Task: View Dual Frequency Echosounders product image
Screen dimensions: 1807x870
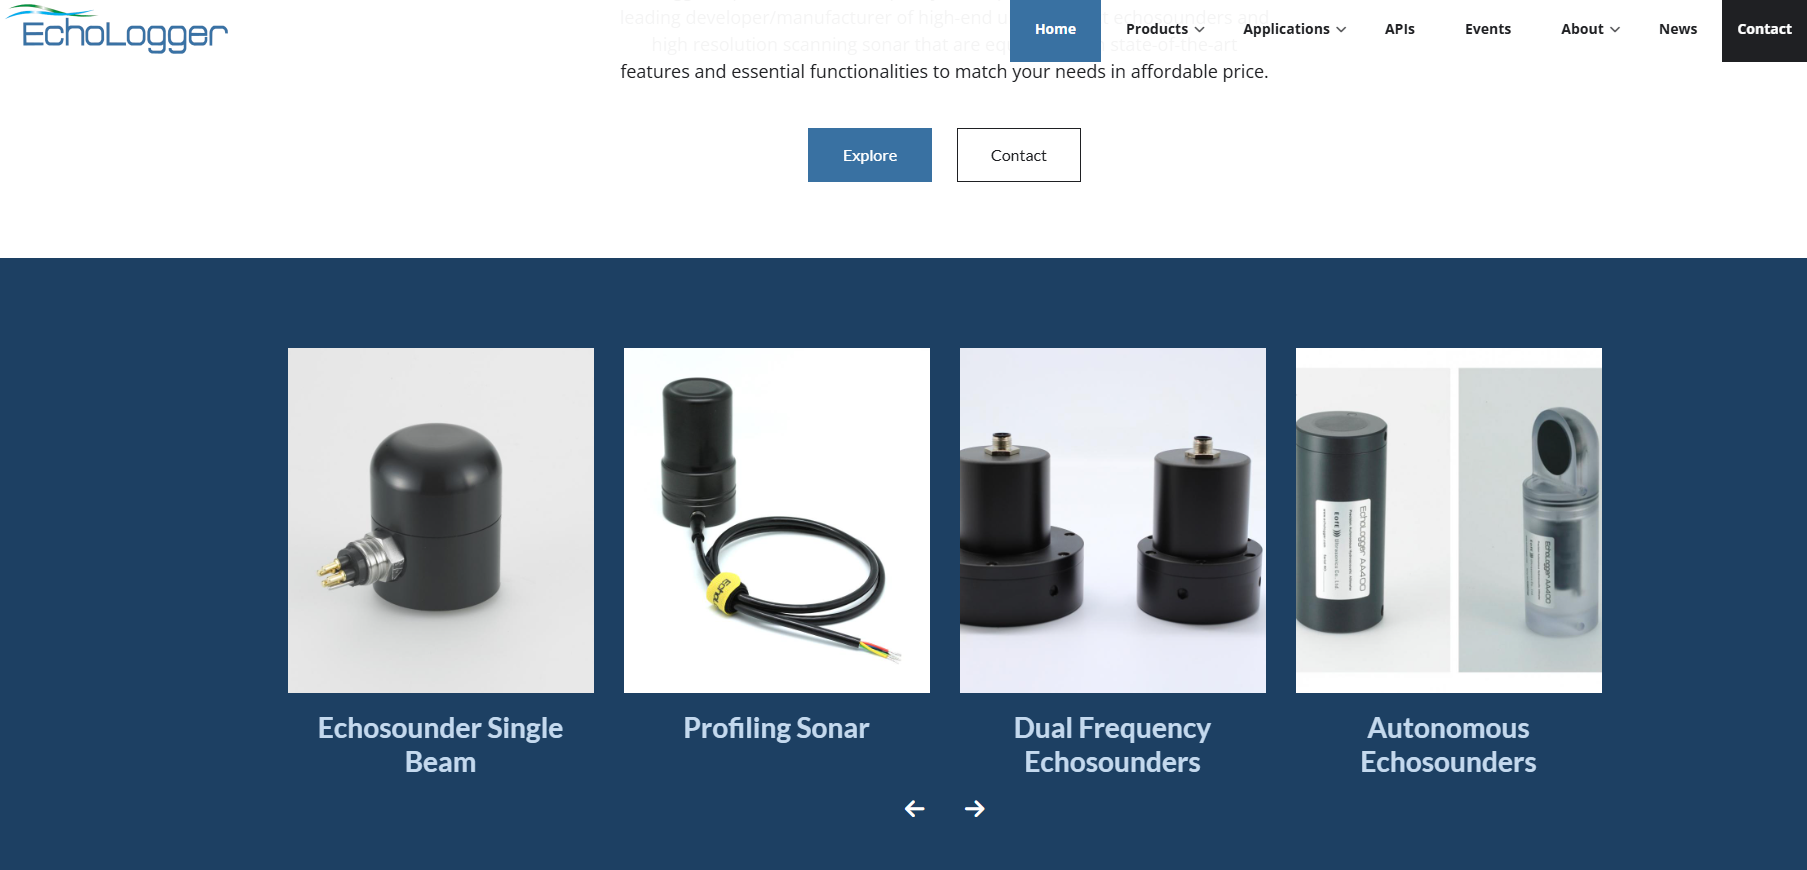Action: 1113,520
